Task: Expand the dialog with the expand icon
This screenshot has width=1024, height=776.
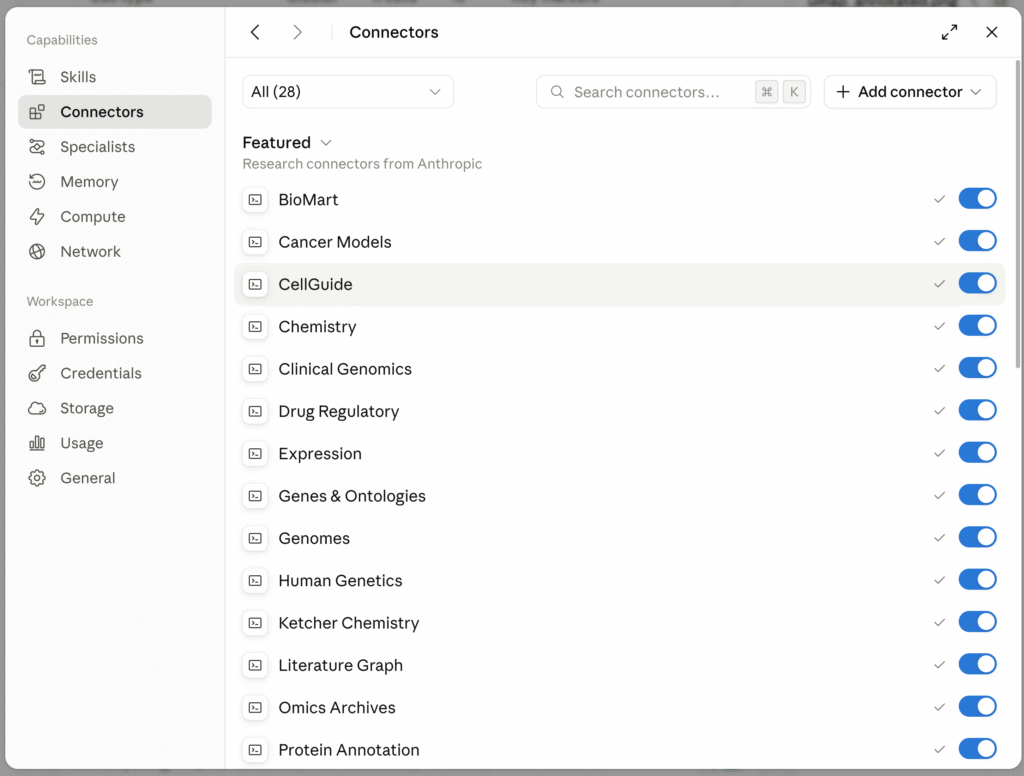Action: click(950, 32)
